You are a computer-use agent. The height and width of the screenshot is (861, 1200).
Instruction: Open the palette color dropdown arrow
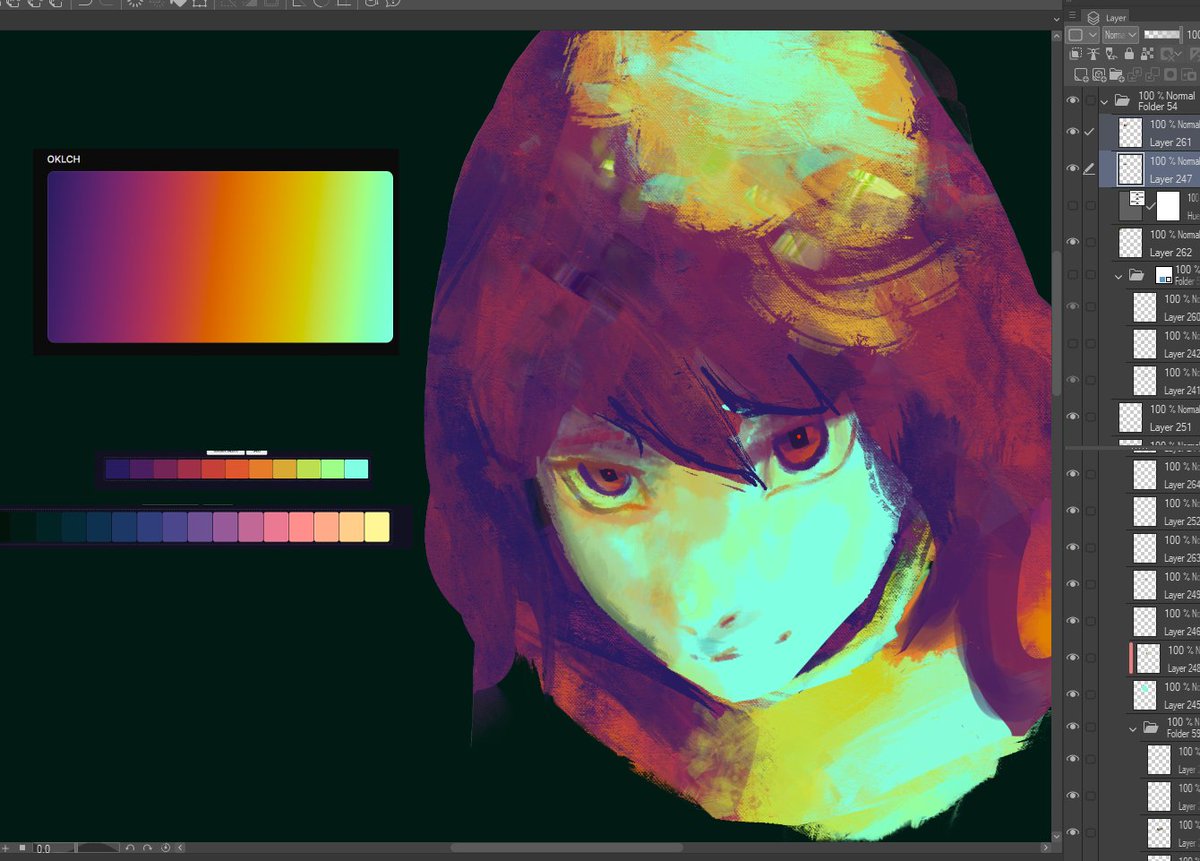click(1093, 34)
